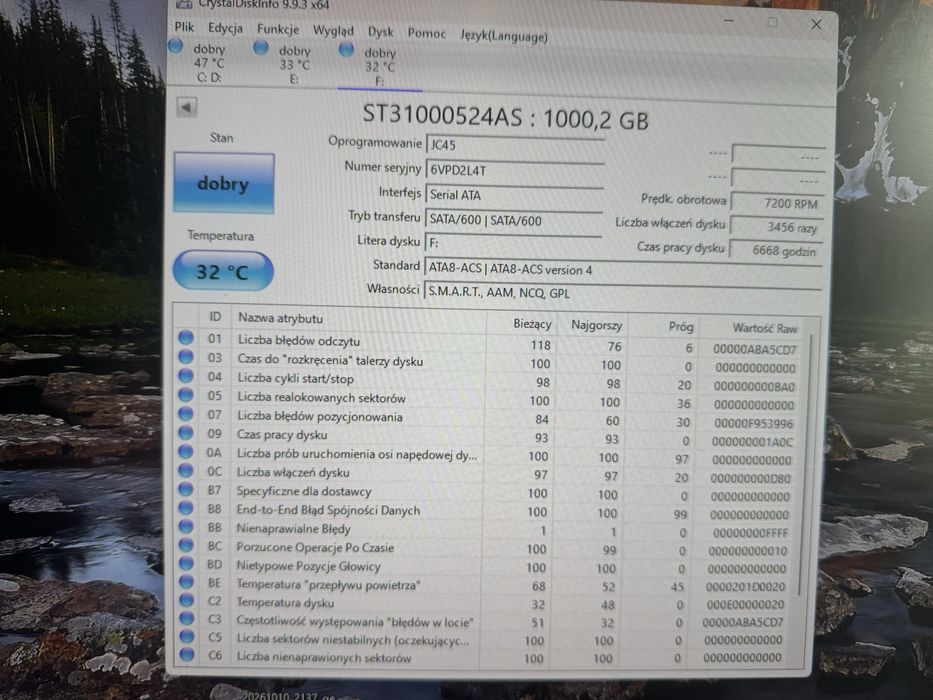Click status icon for attribute BB

tap(186, 526)
